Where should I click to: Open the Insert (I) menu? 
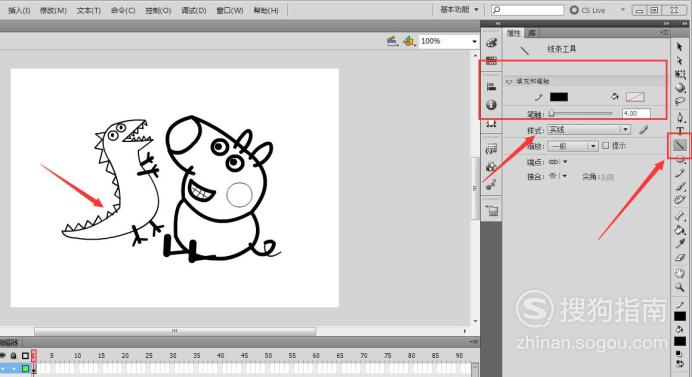click(x=19, y=10)
